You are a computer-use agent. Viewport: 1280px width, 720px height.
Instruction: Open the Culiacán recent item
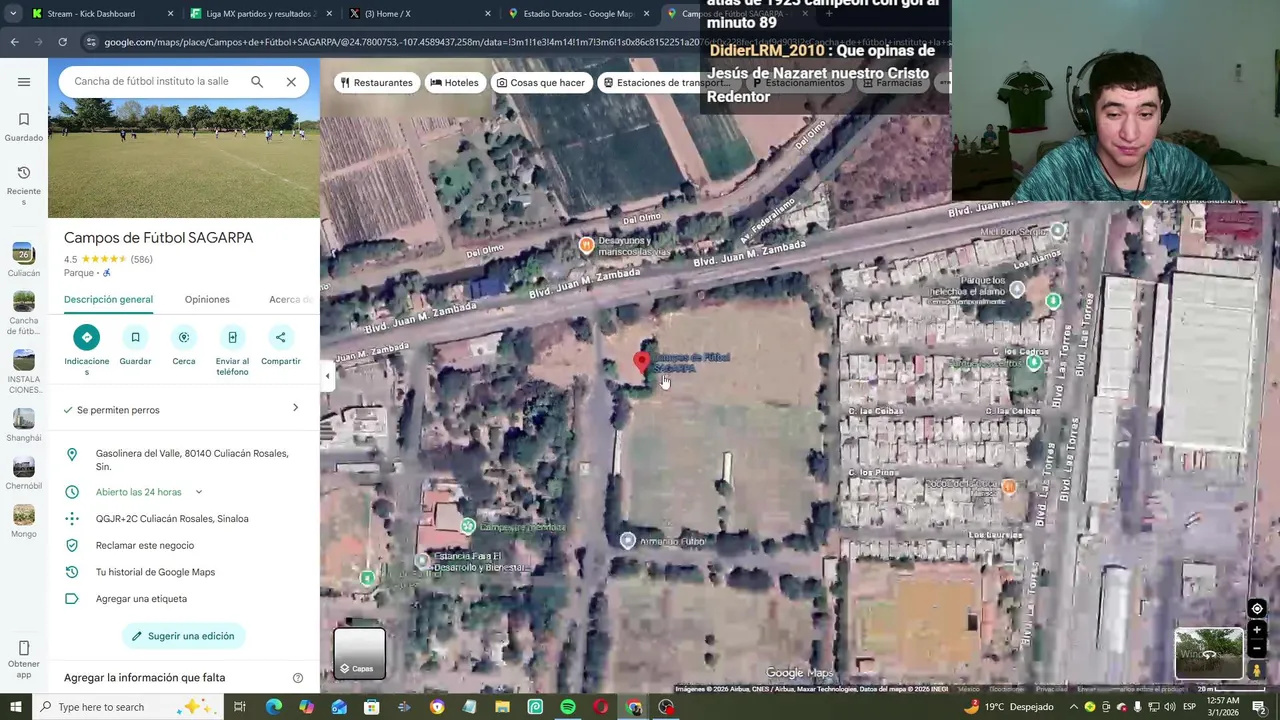tap(24, 259)
